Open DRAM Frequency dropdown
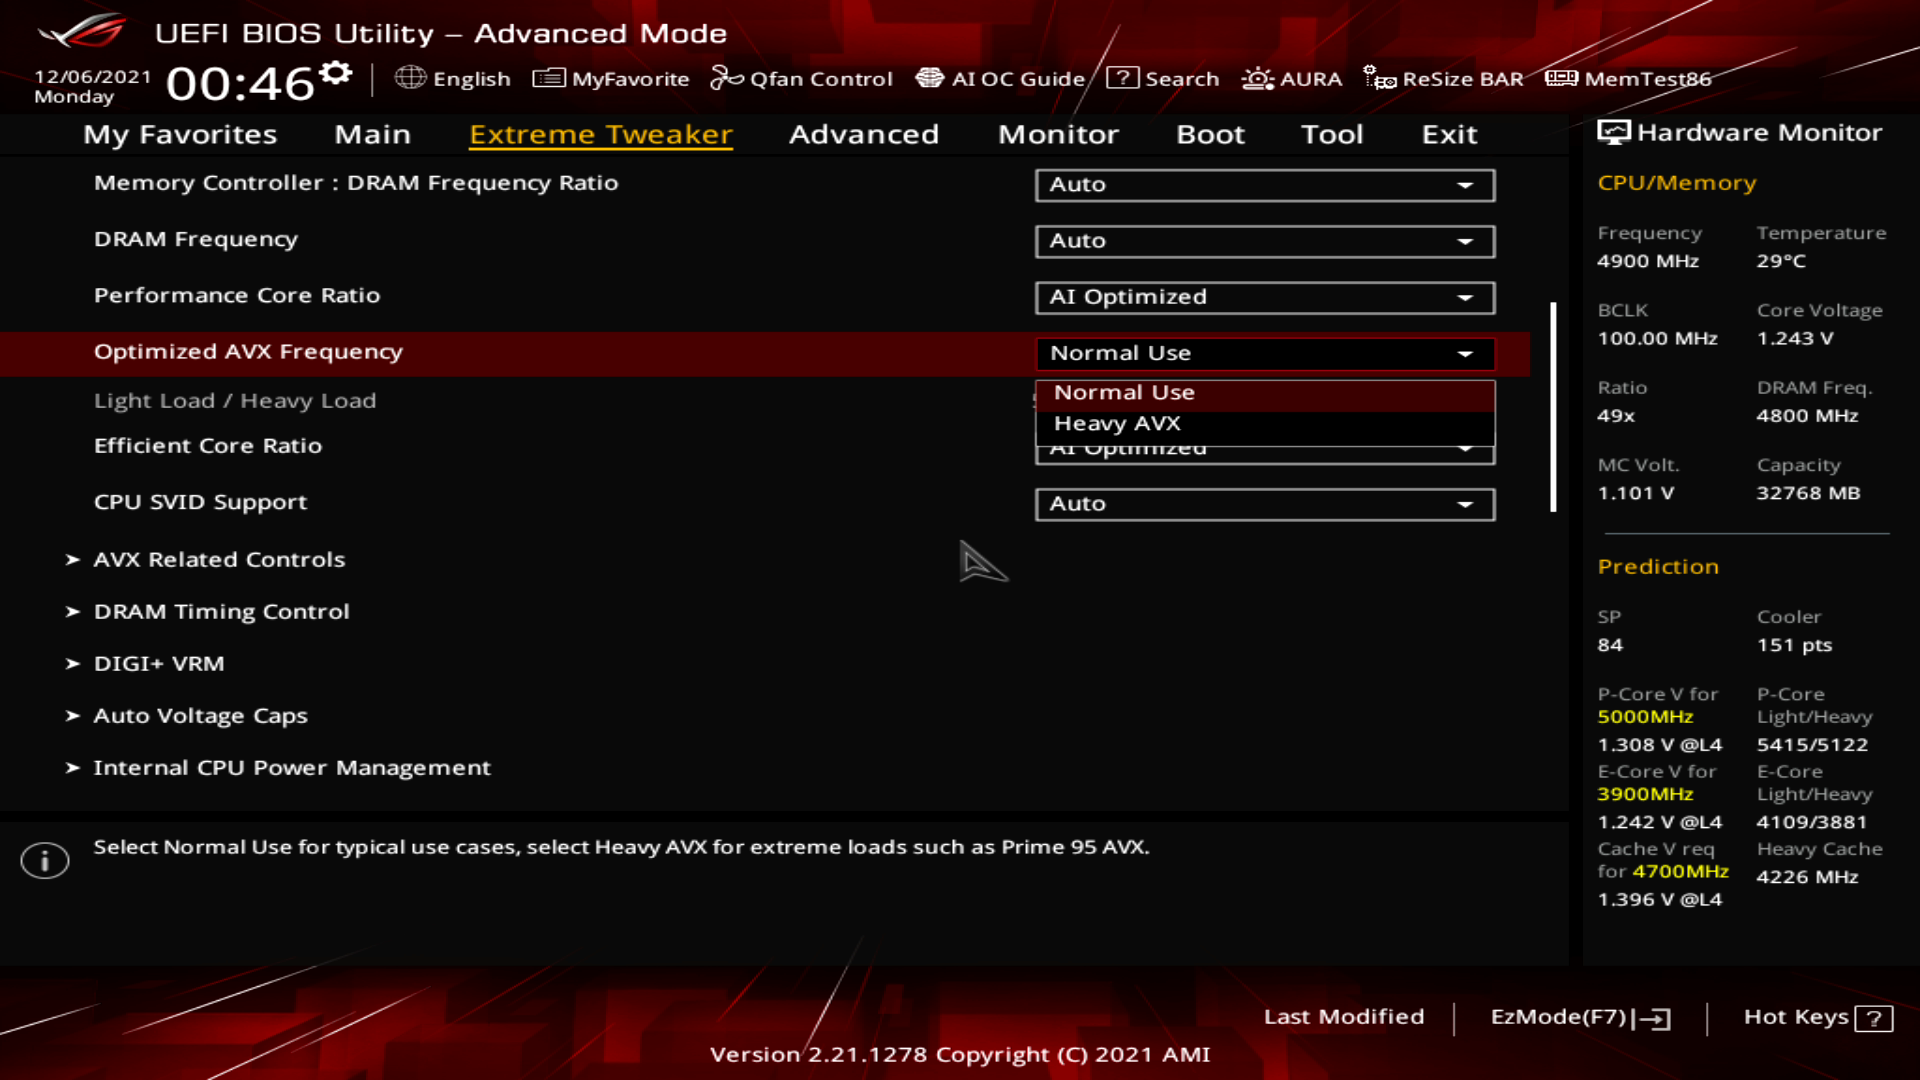 click(1264, 241)
